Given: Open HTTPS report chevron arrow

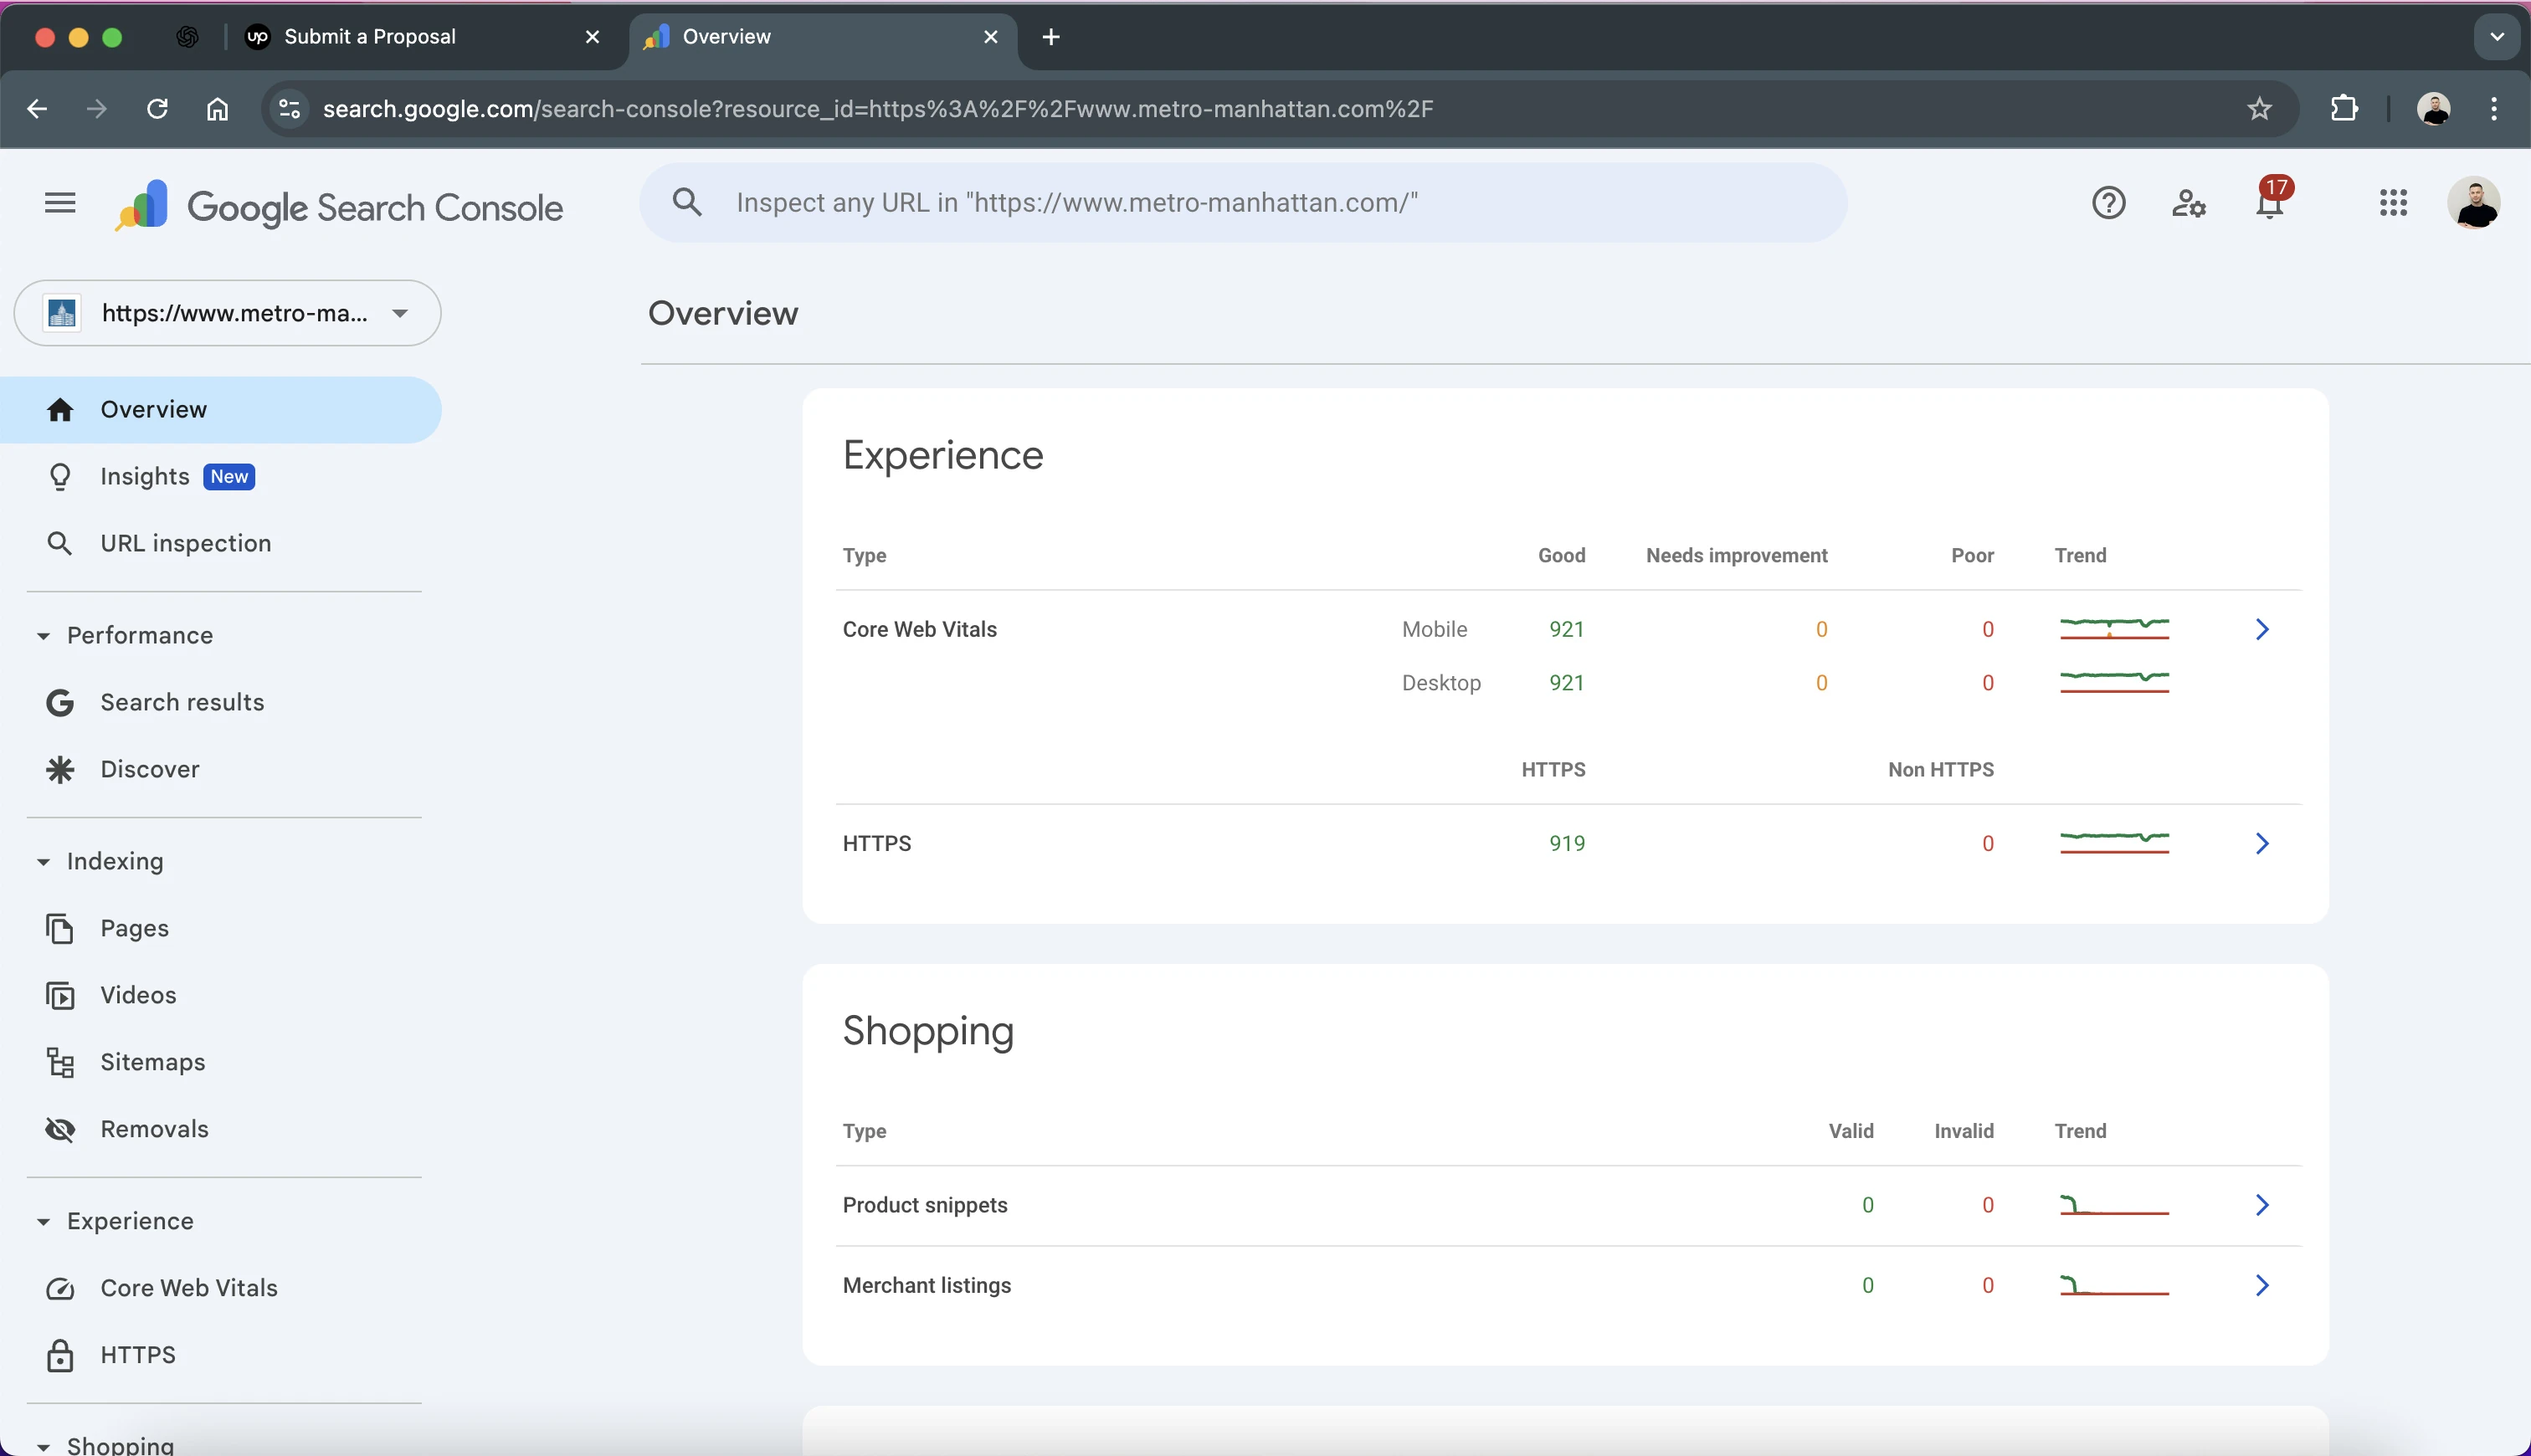Looking at the screenshot, I should (2262, 844).
